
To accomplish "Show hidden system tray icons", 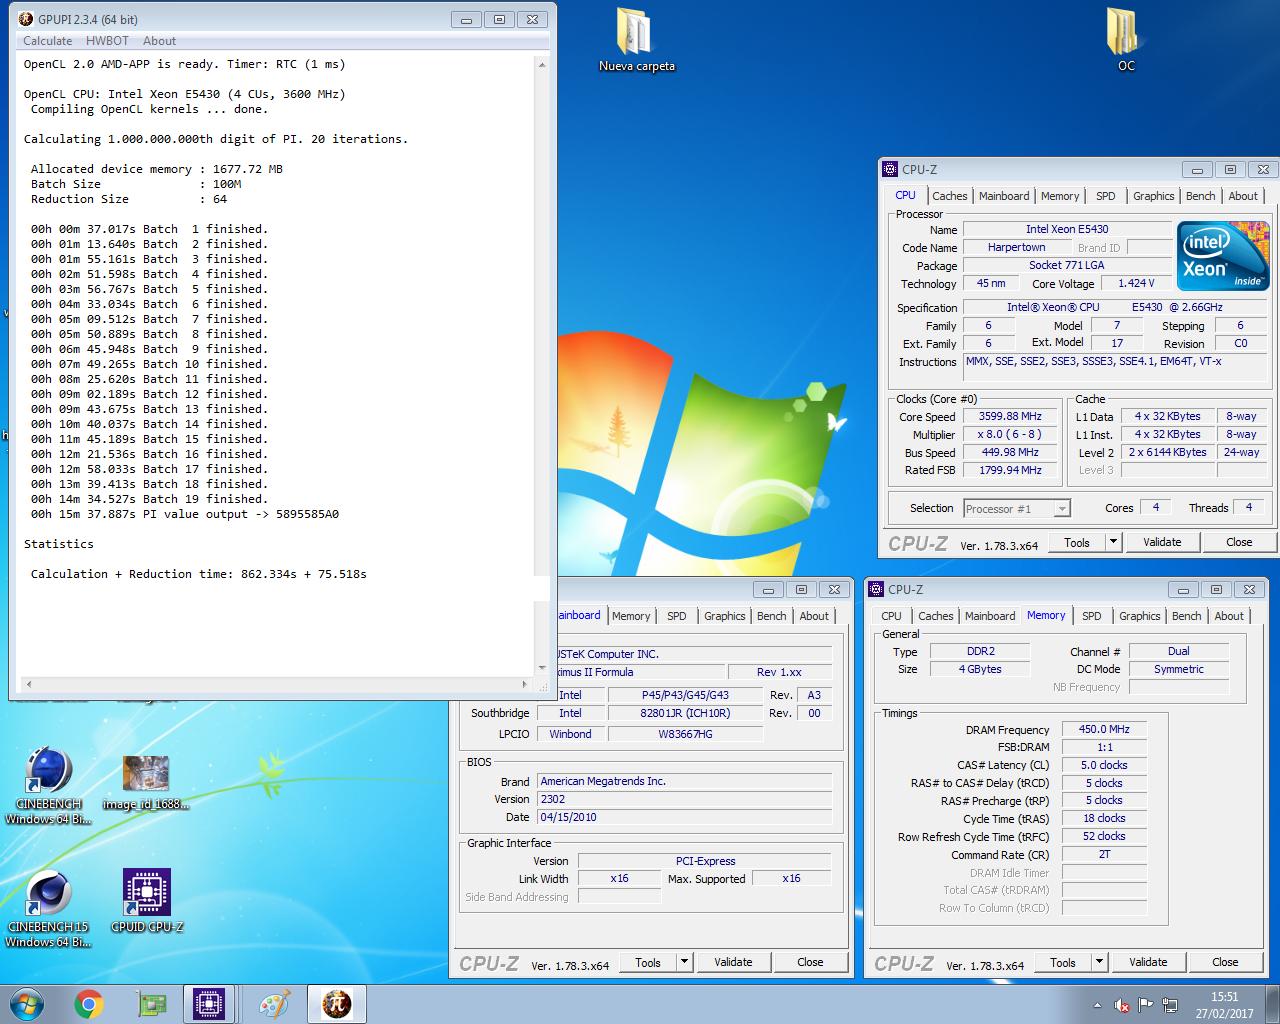I will 1099,1005.
